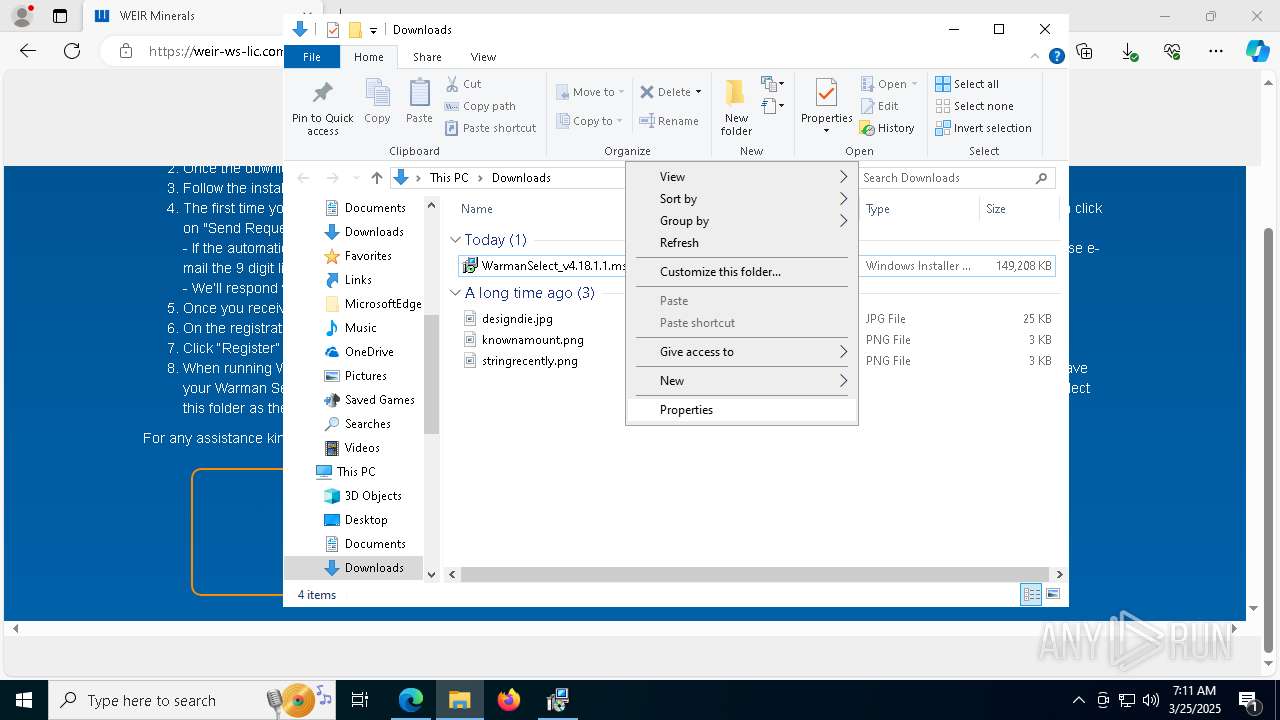
Task: Click the Name column header
Action: point(477,209)
